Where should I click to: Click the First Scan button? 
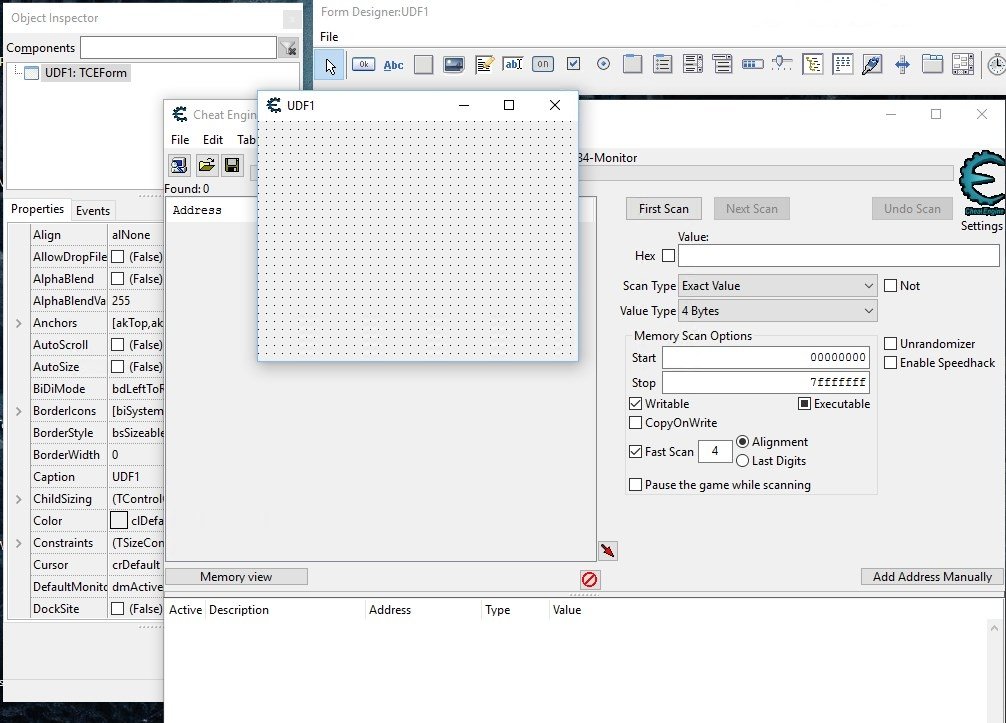[664, 209]
